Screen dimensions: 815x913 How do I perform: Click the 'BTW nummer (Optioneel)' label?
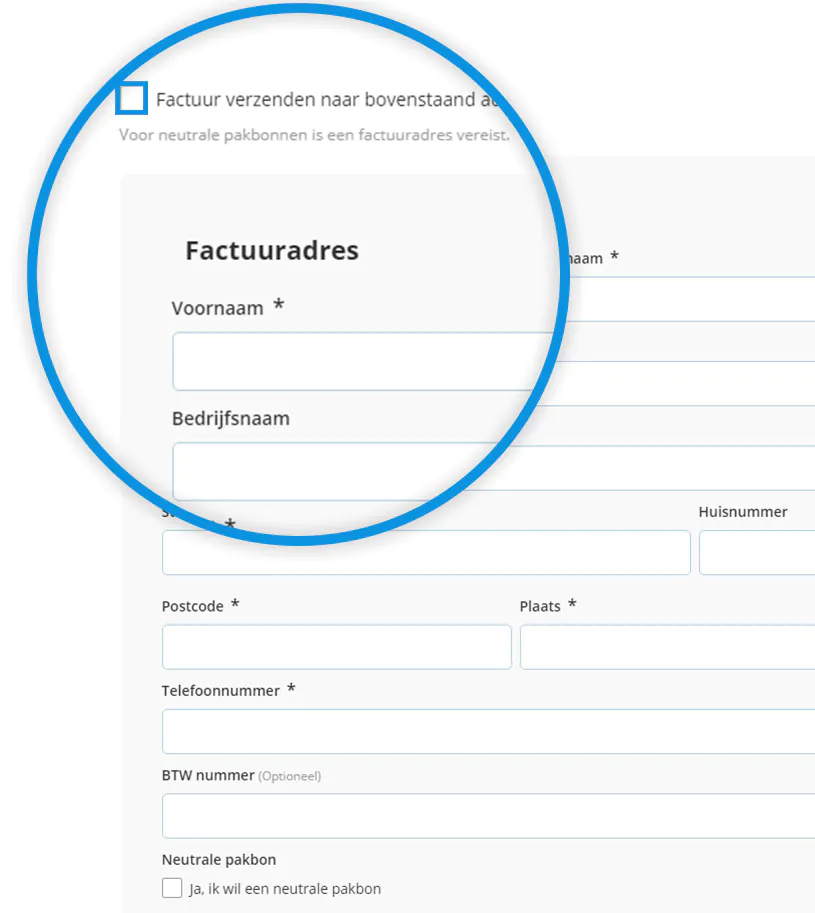(x=241, y=775)
